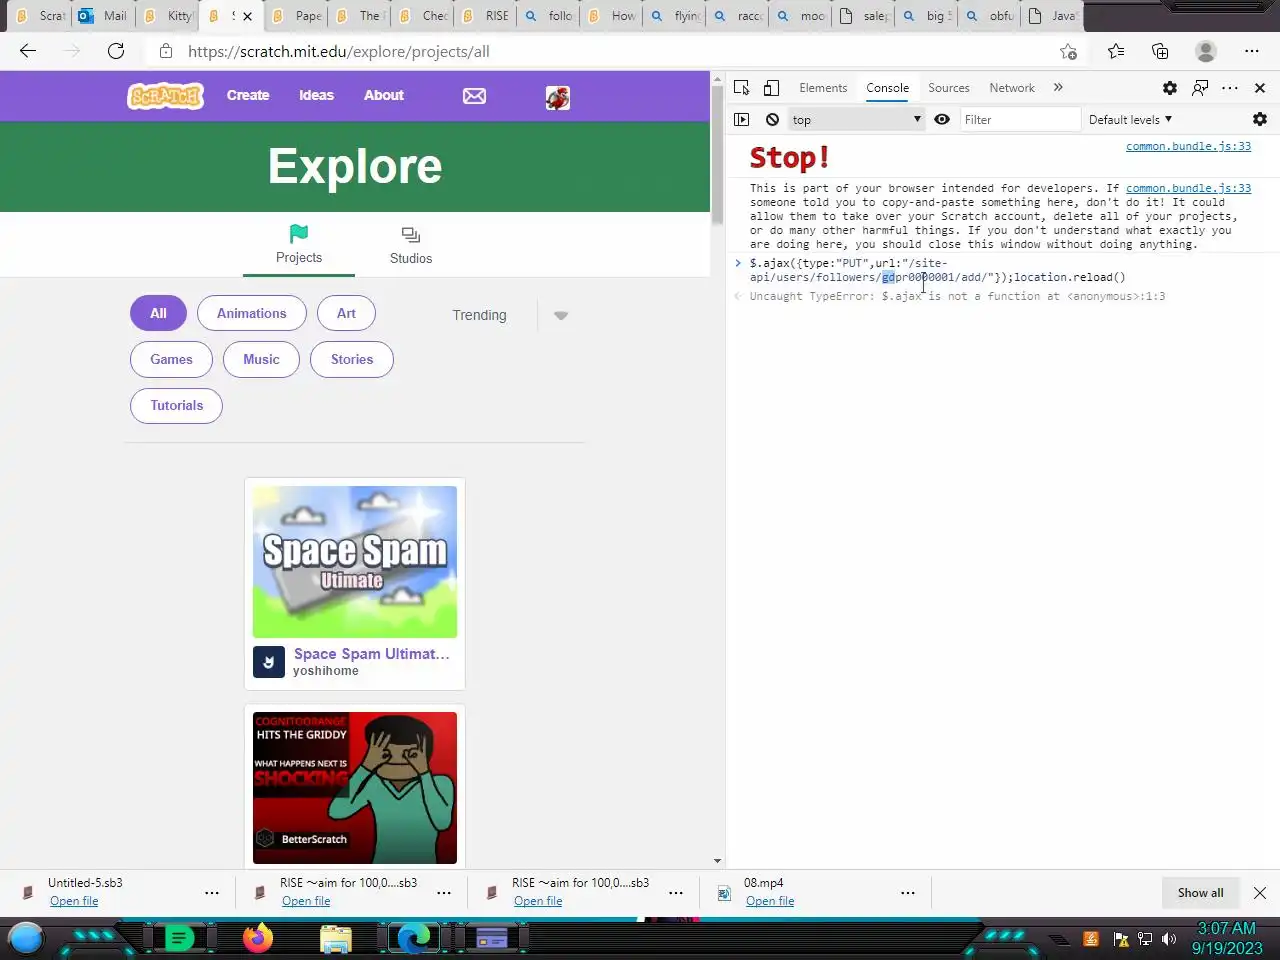Screen dimensions: 1280x960
Task: Click the console Filter input field
Action: pos(1020,119)
